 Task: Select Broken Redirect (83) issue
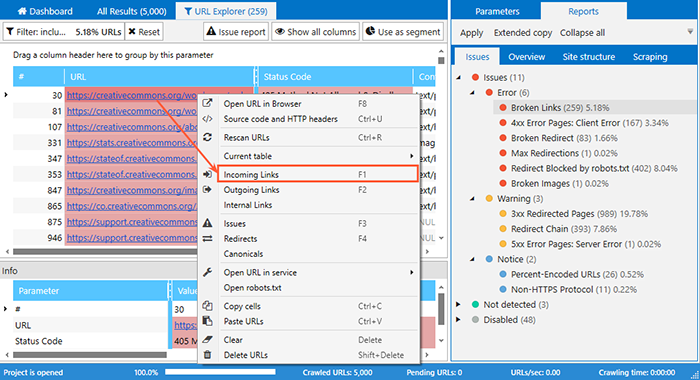pos(564,138)
